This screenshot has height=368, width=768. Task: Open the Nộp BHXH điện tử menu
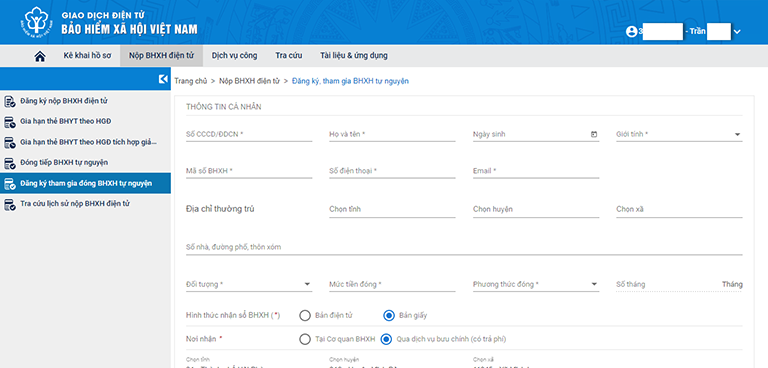(162, 55)
